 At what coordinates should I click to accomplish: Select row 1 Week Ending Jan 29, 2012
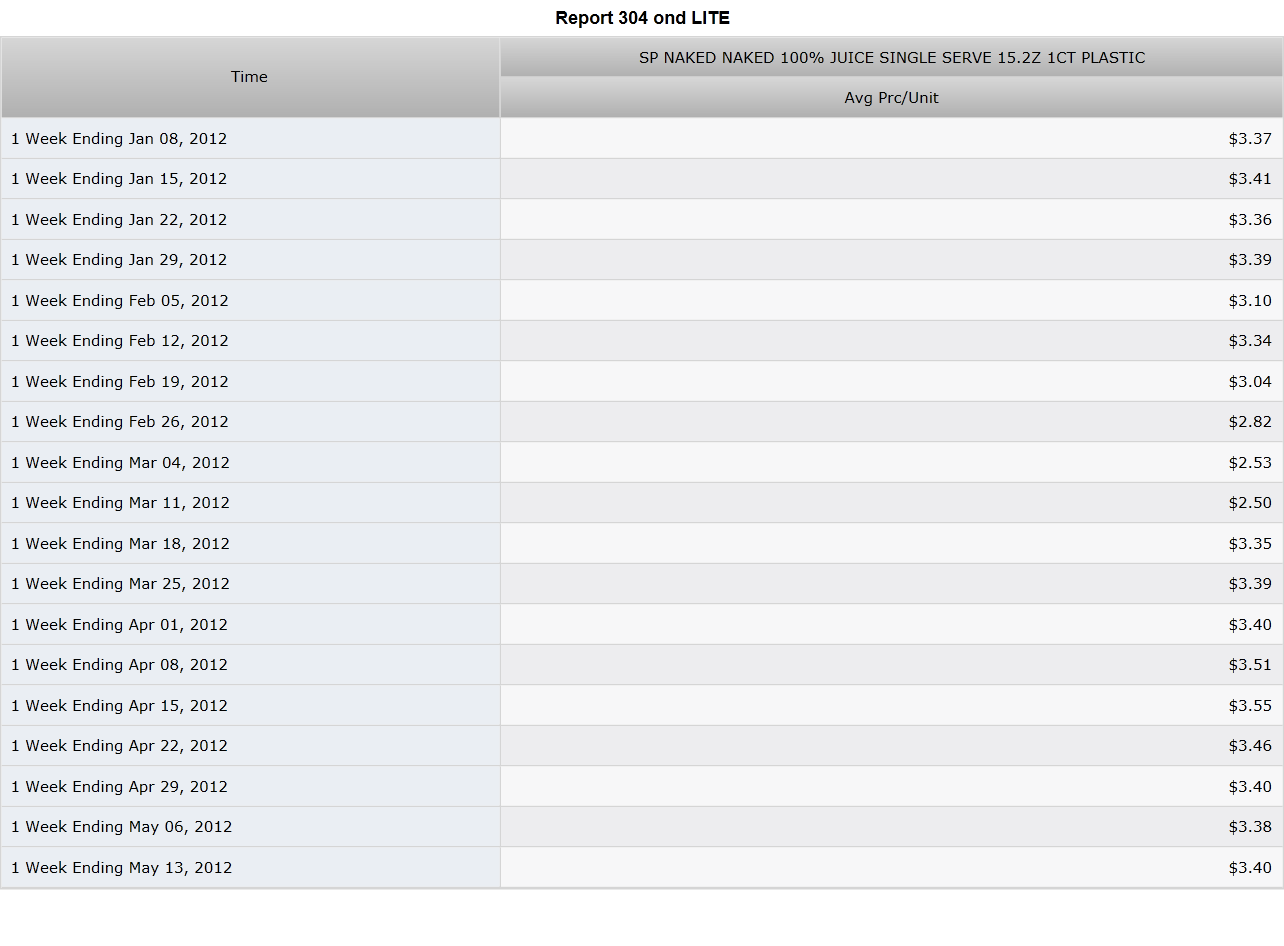pos(642,260)
